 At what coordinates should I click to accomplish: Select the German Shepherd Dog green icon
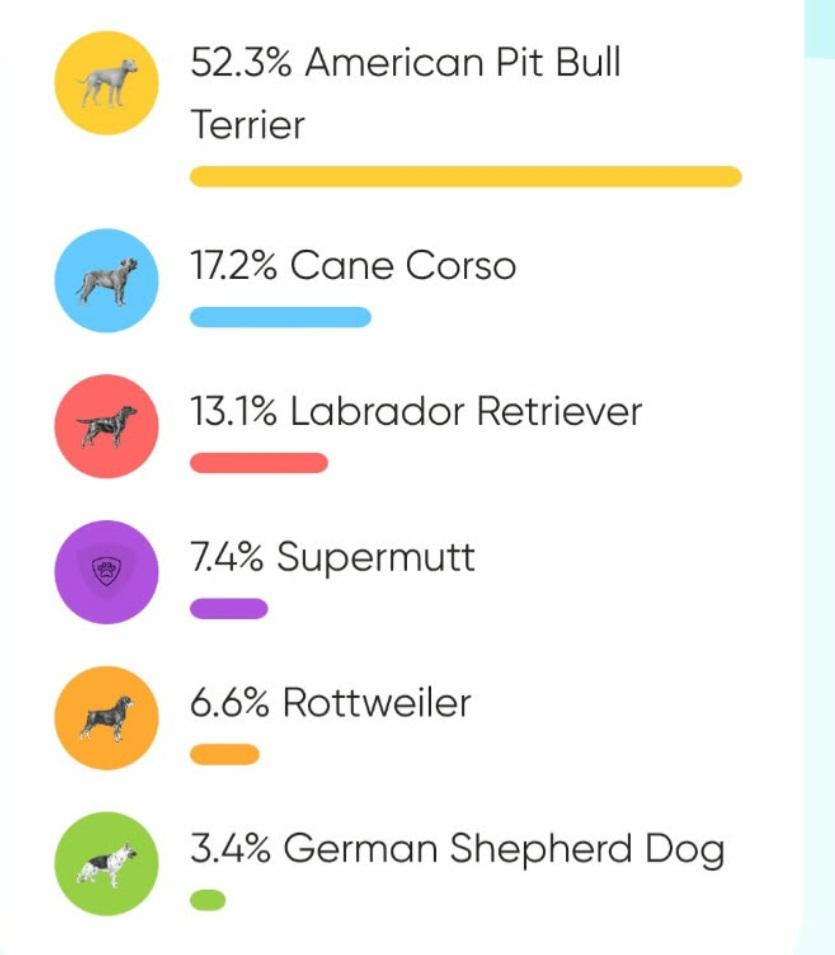point(106,864)
